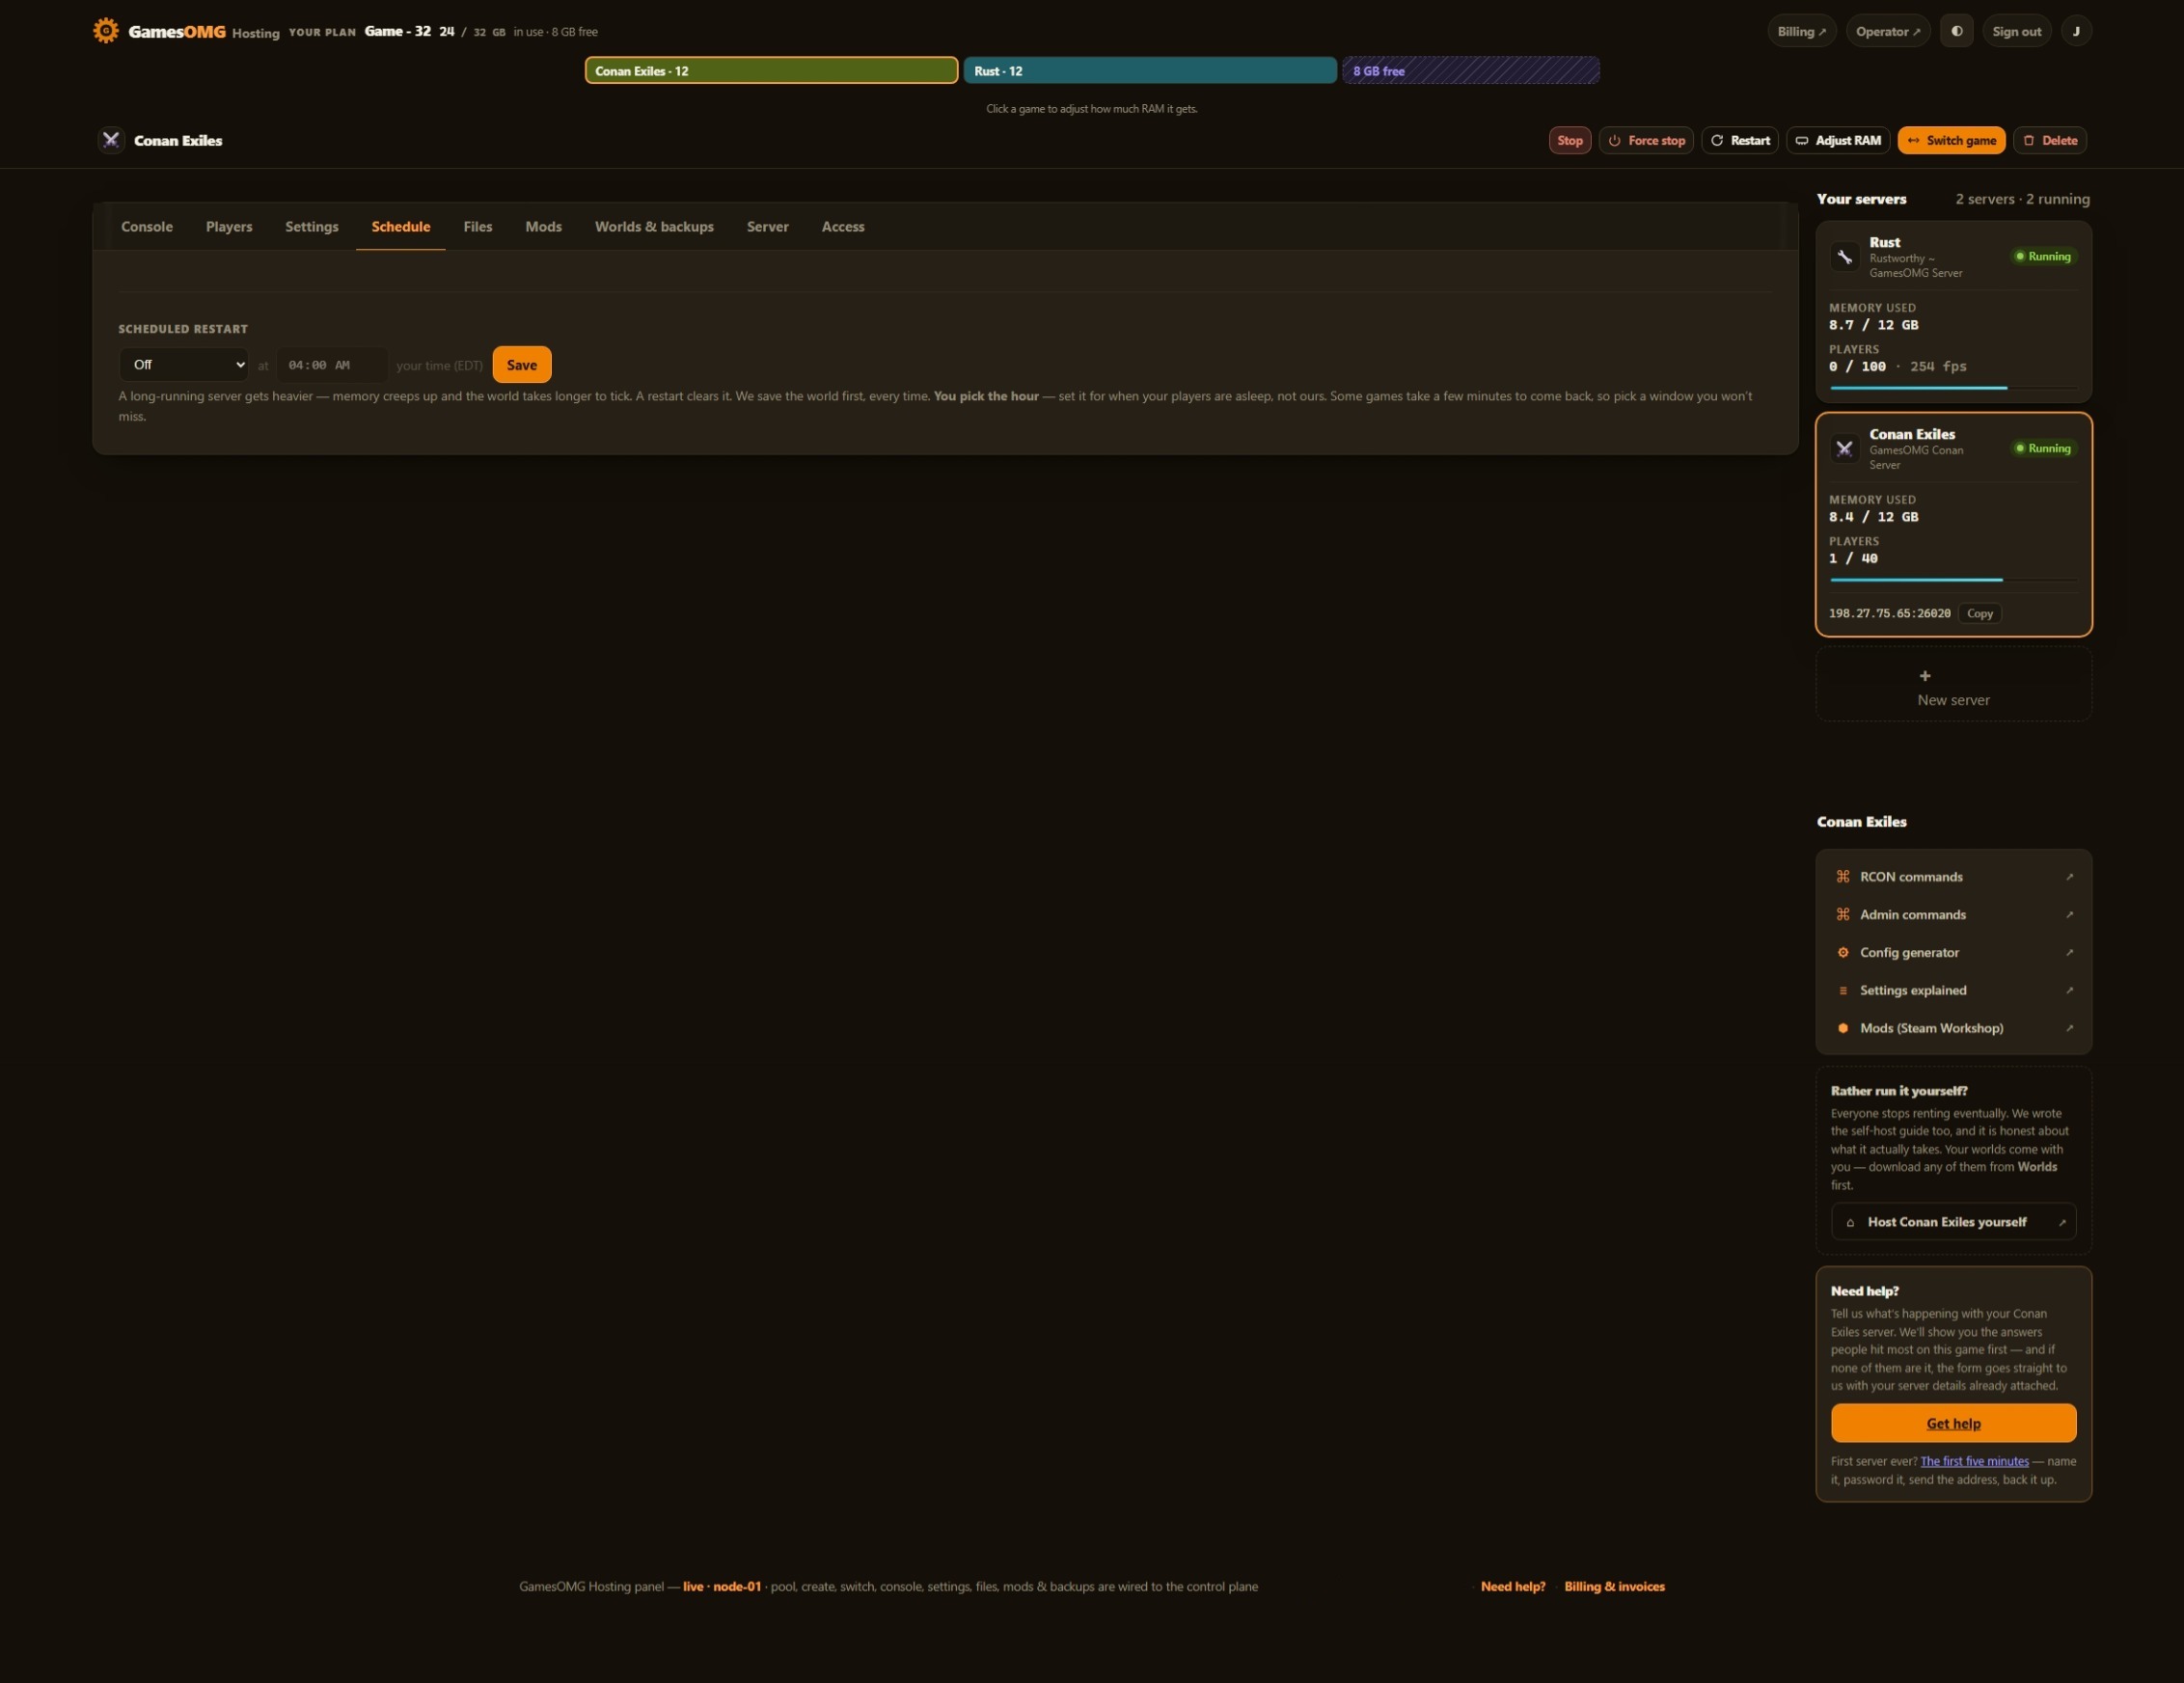Click the Conan Exiles crossed-swords header icon
Screen dimensions: 2184x1683
point(111,140)
